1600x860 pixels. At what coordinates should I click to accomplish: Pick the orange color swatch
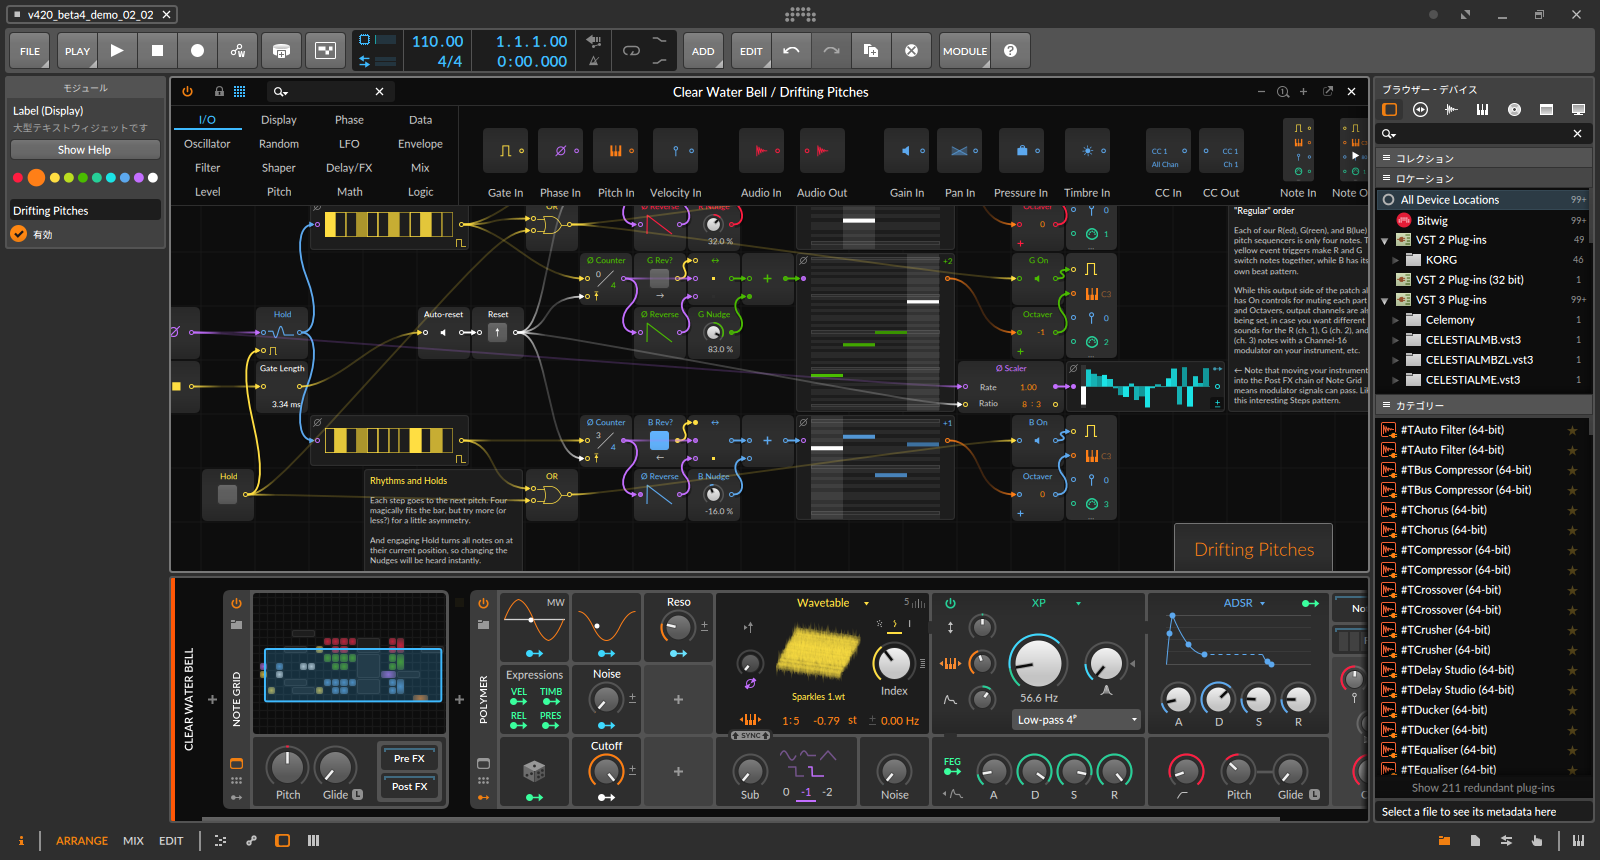pos(36,178)
